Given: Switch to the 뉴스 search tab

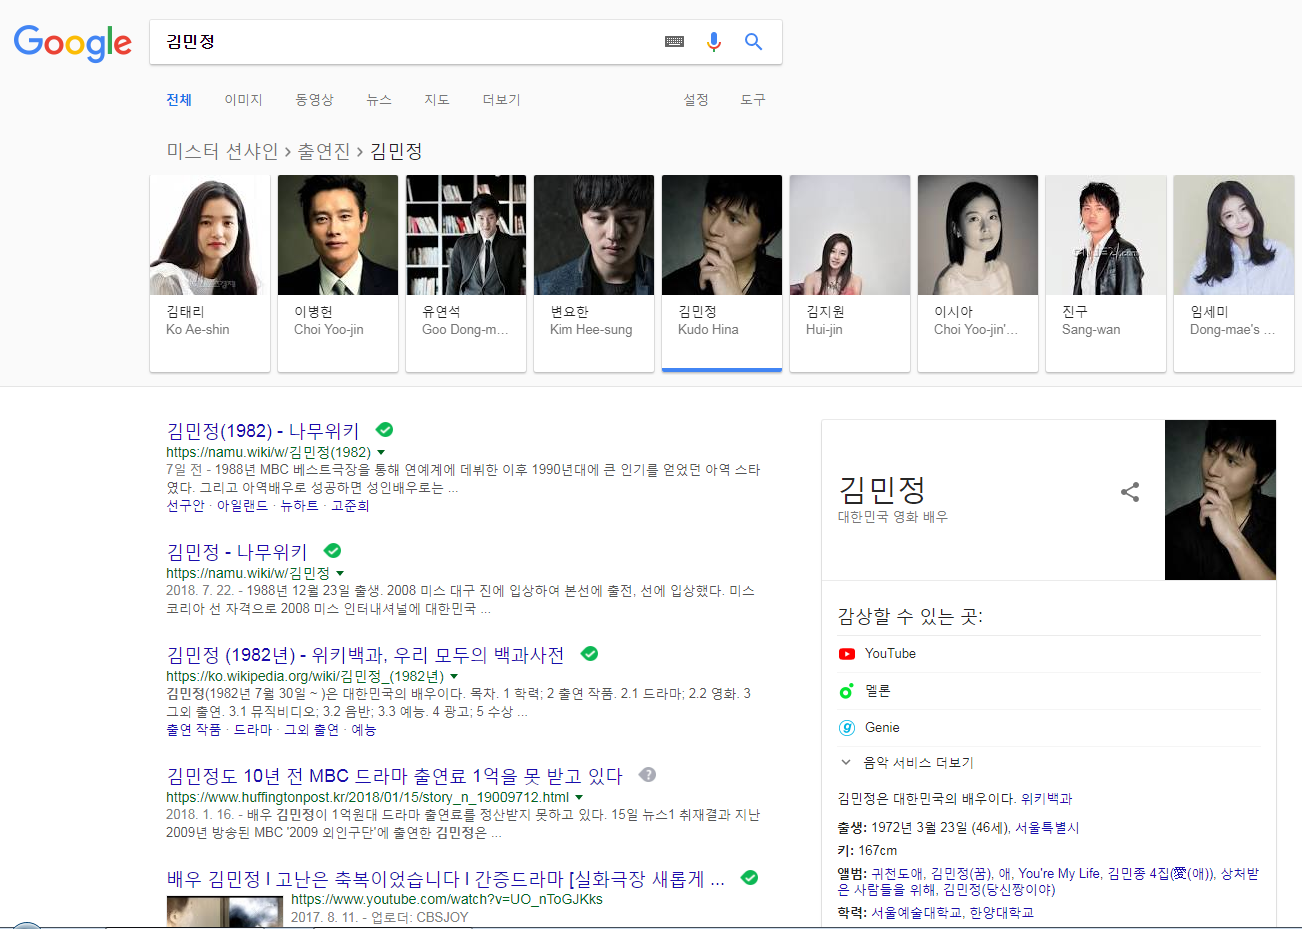Looking at the screenshot, I should click(x=379, y=100).
